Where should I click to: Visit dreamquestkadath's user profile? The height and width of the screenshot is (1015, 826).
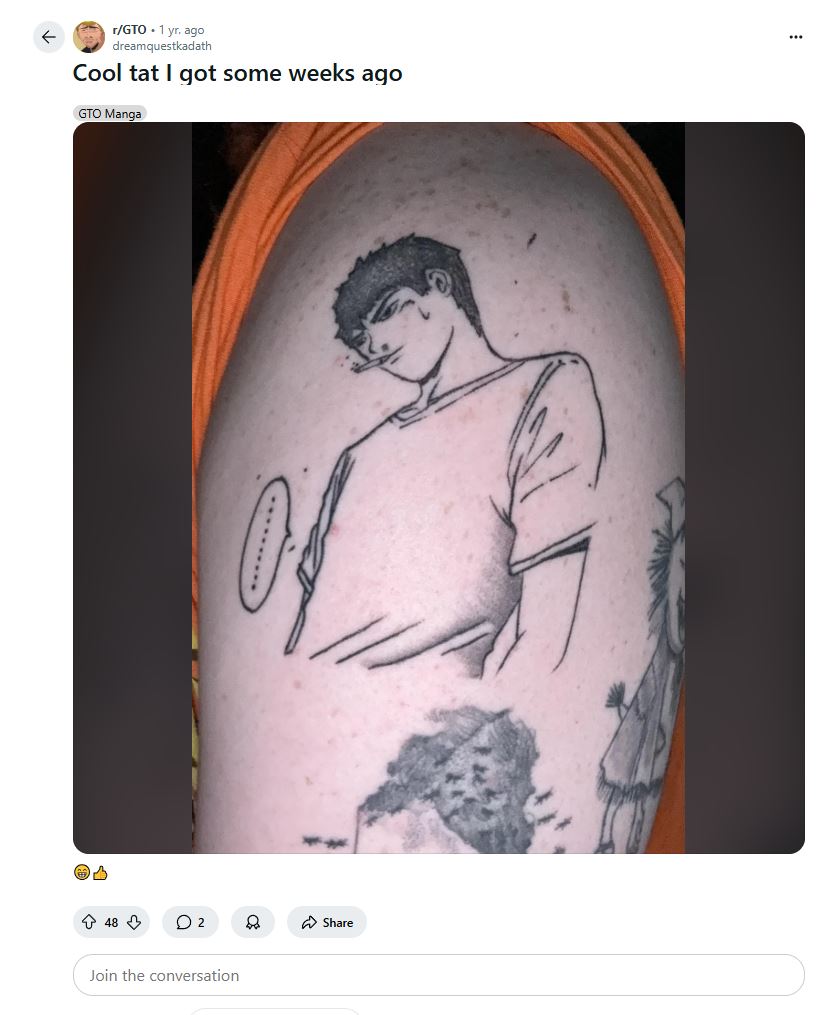pos(162,46)
